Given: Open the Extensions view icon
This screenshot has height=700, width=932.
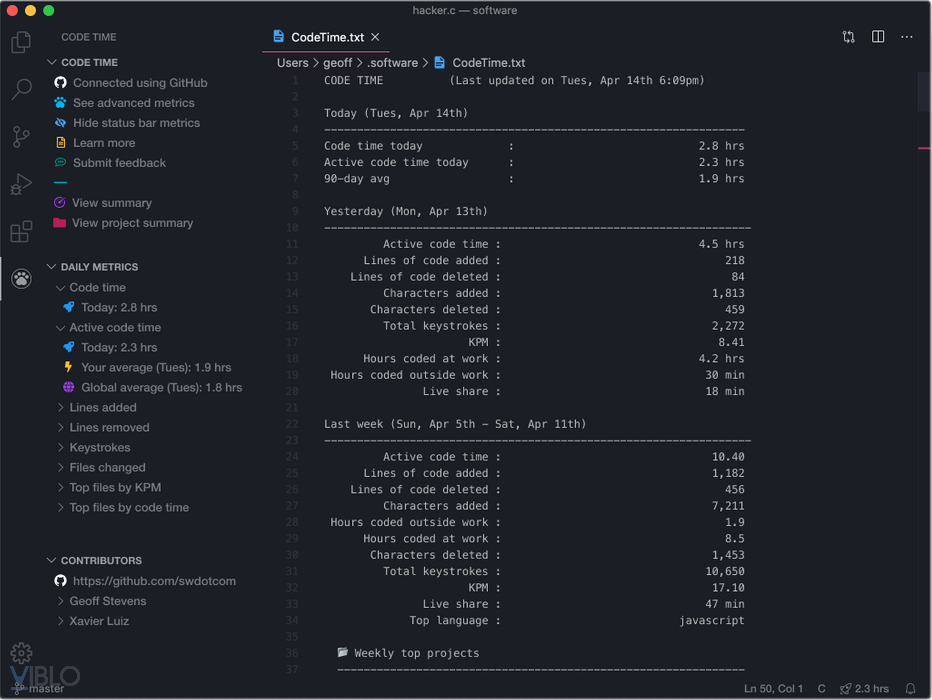Looking at the screenshot, I should click(21, 232).
